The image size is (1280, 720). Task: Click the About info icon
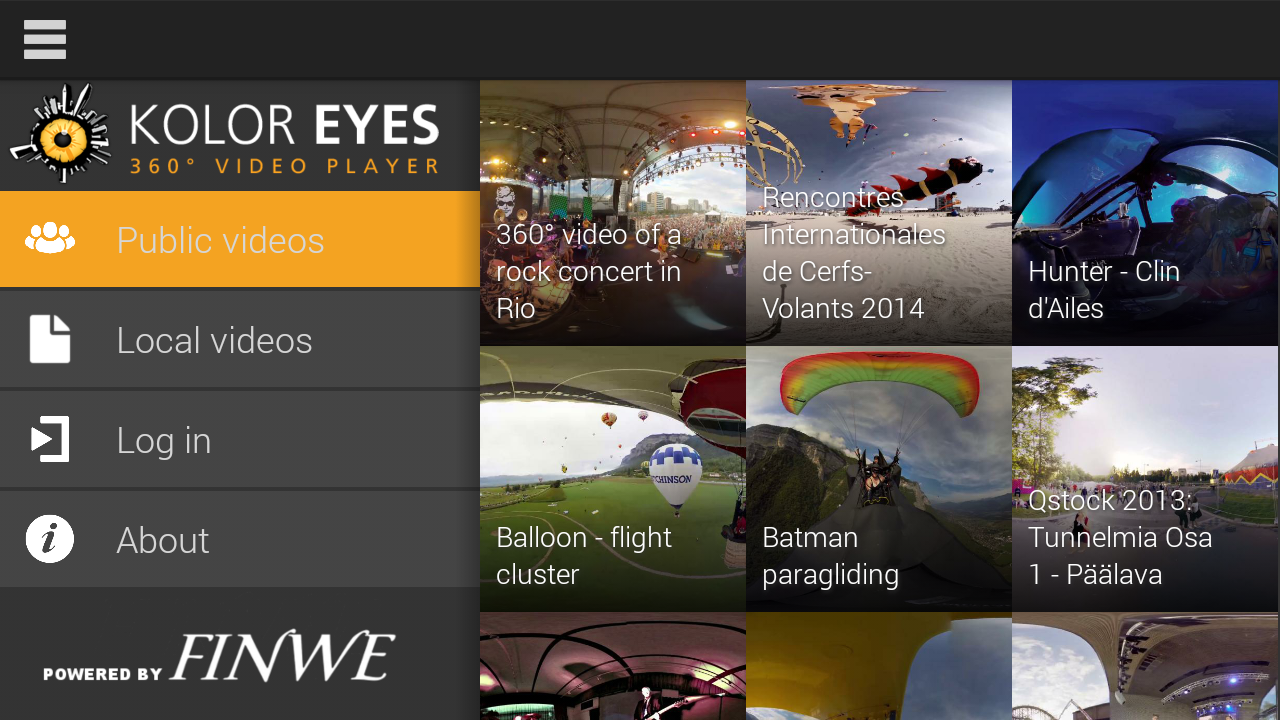point(50,539)
